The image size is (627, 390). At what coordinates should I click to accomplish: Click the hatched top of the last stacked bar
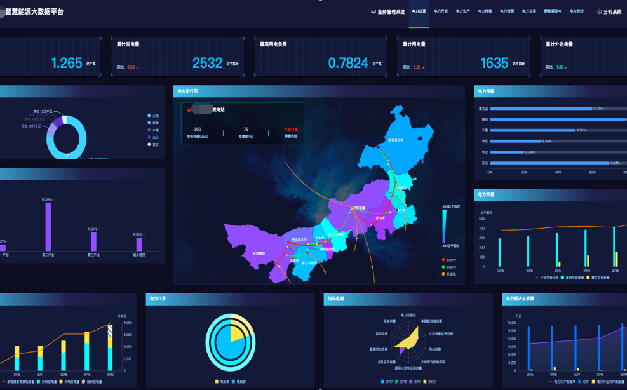pyautogui.click(x=110, y=331)
